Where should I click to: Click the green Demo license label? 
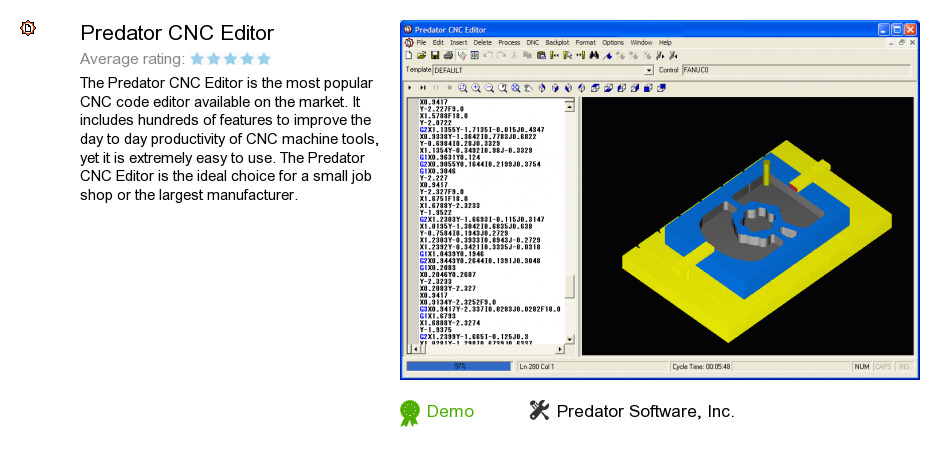[x=450, y=411]
